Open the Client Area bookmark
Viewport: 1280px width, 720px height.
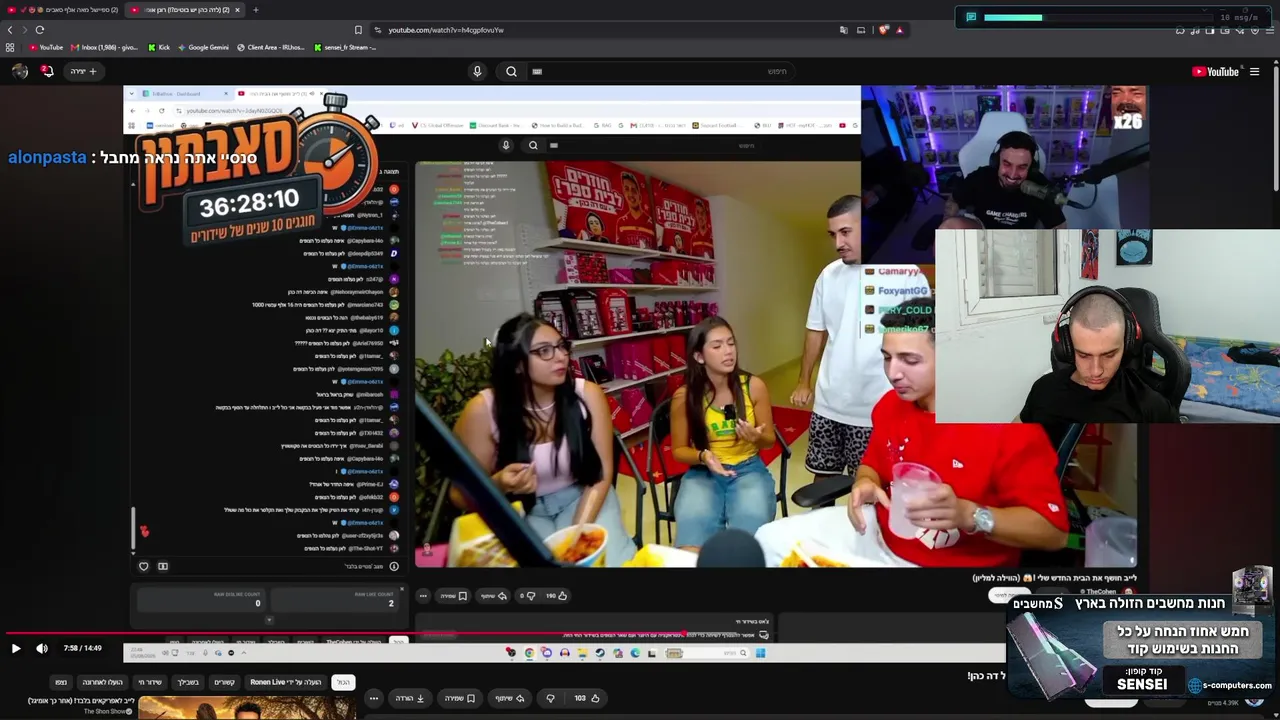(273, 47)
